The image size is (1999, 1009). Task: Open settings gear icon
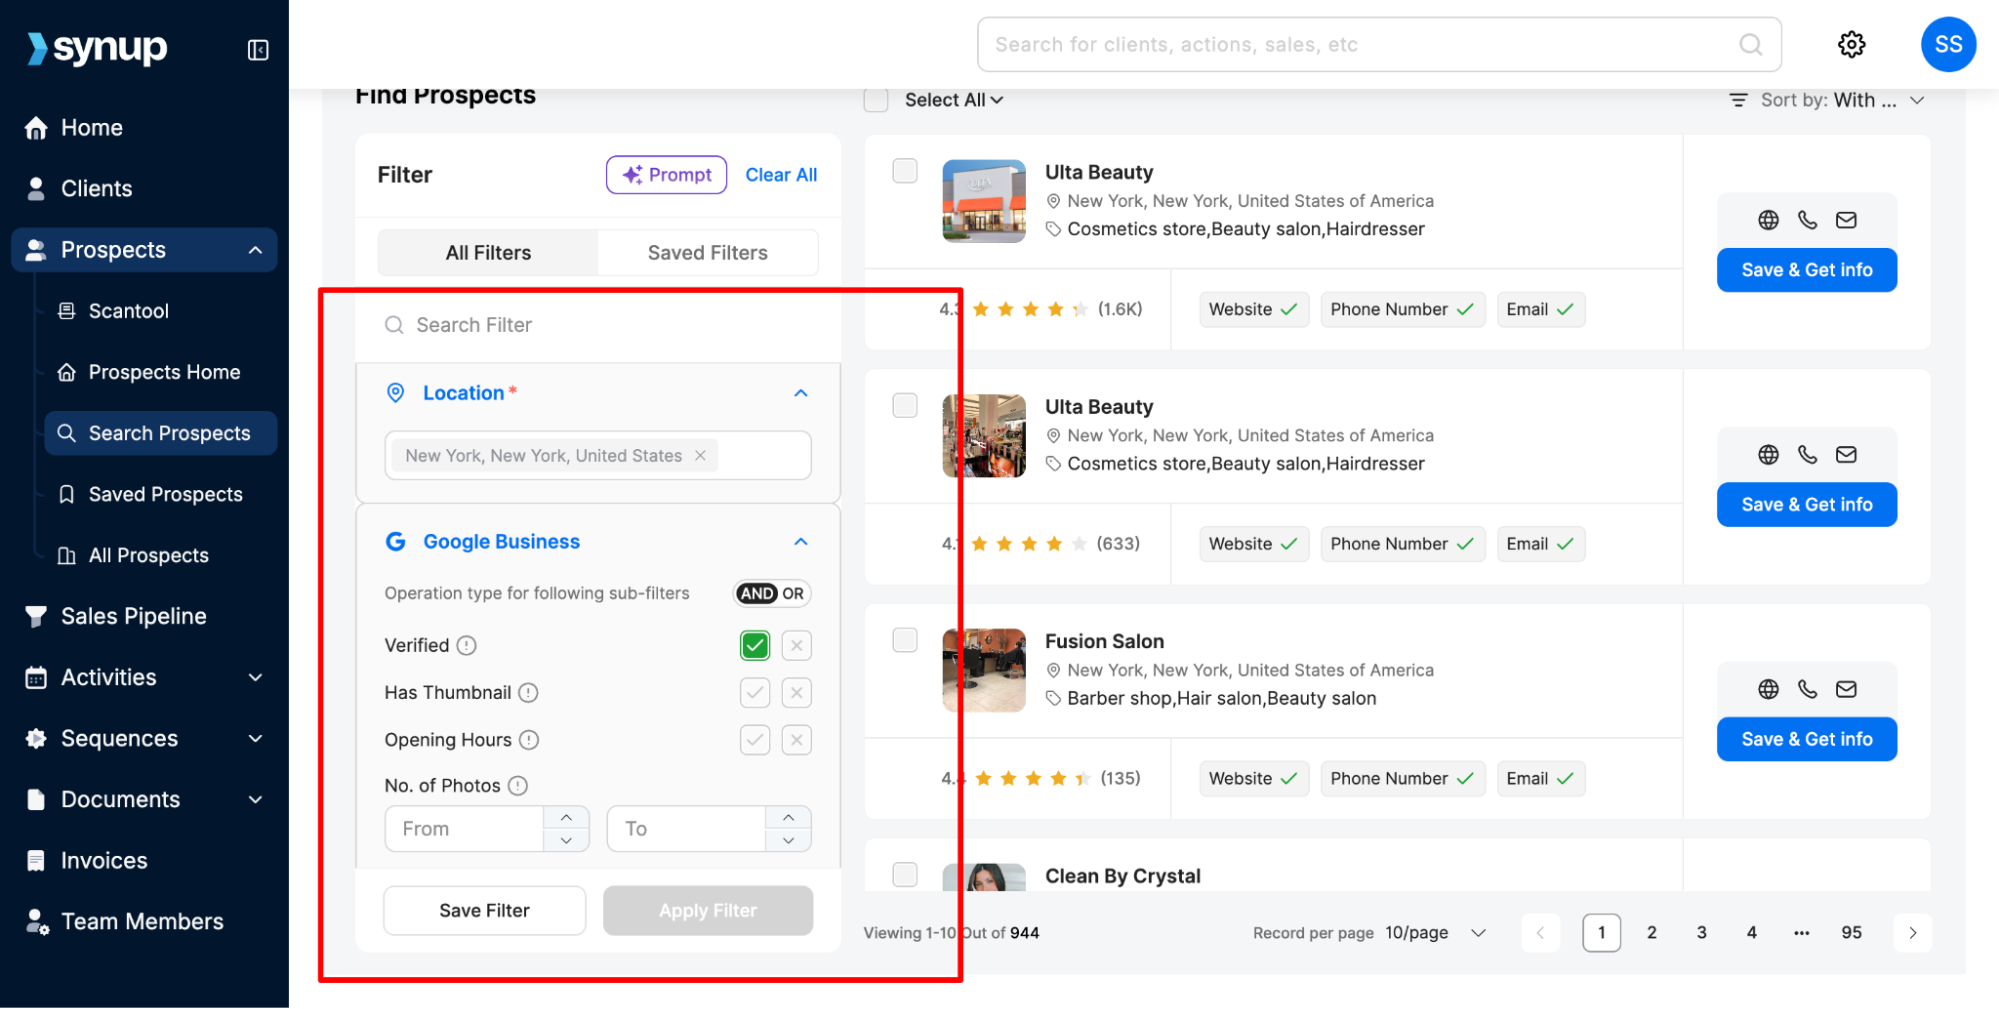point(1851,44)
